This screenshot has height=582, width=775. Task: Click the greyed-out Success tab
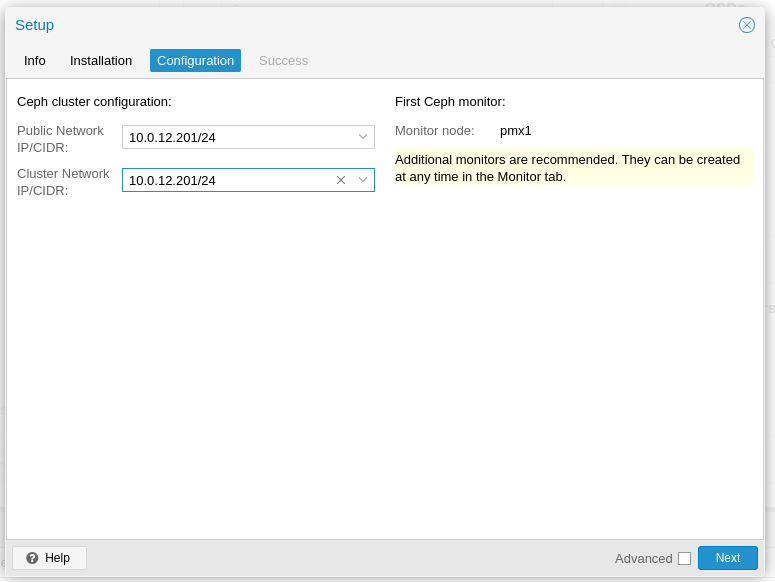283,60
